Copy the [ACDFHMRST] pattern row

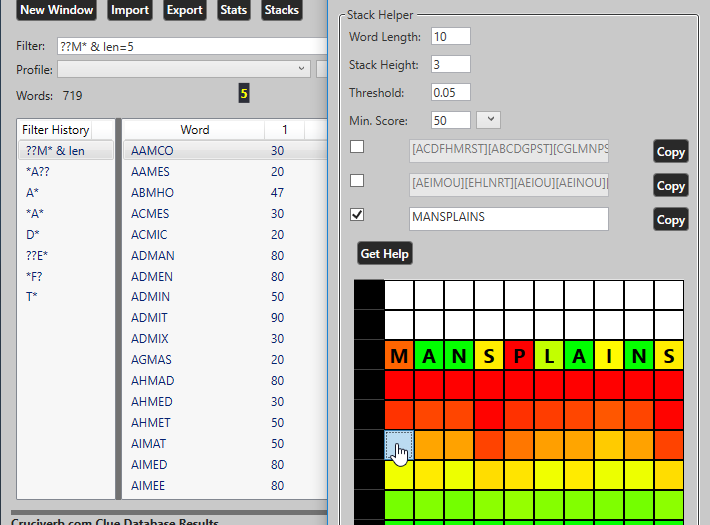pyautogui.click(x=671, y=152)
